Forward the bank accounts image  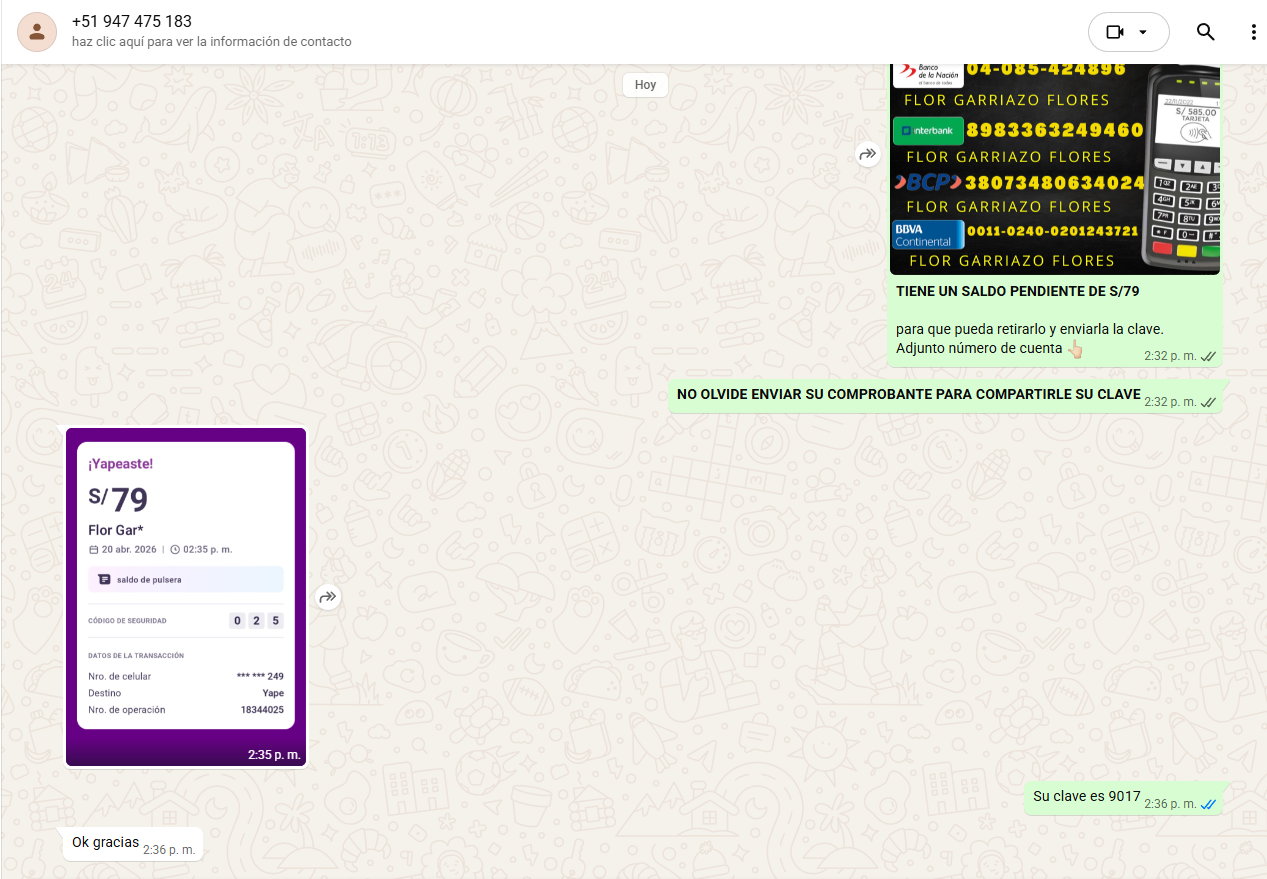pyautogui.click(x=867, y=154)
